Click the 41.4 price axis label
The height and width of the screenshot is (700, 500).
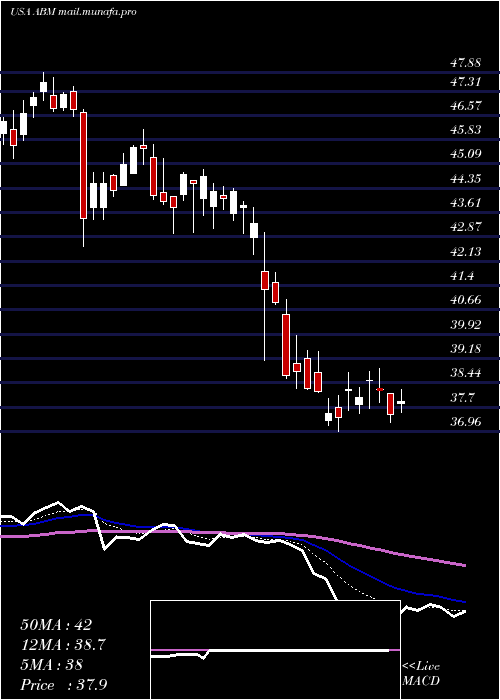(x=462, y=276)
